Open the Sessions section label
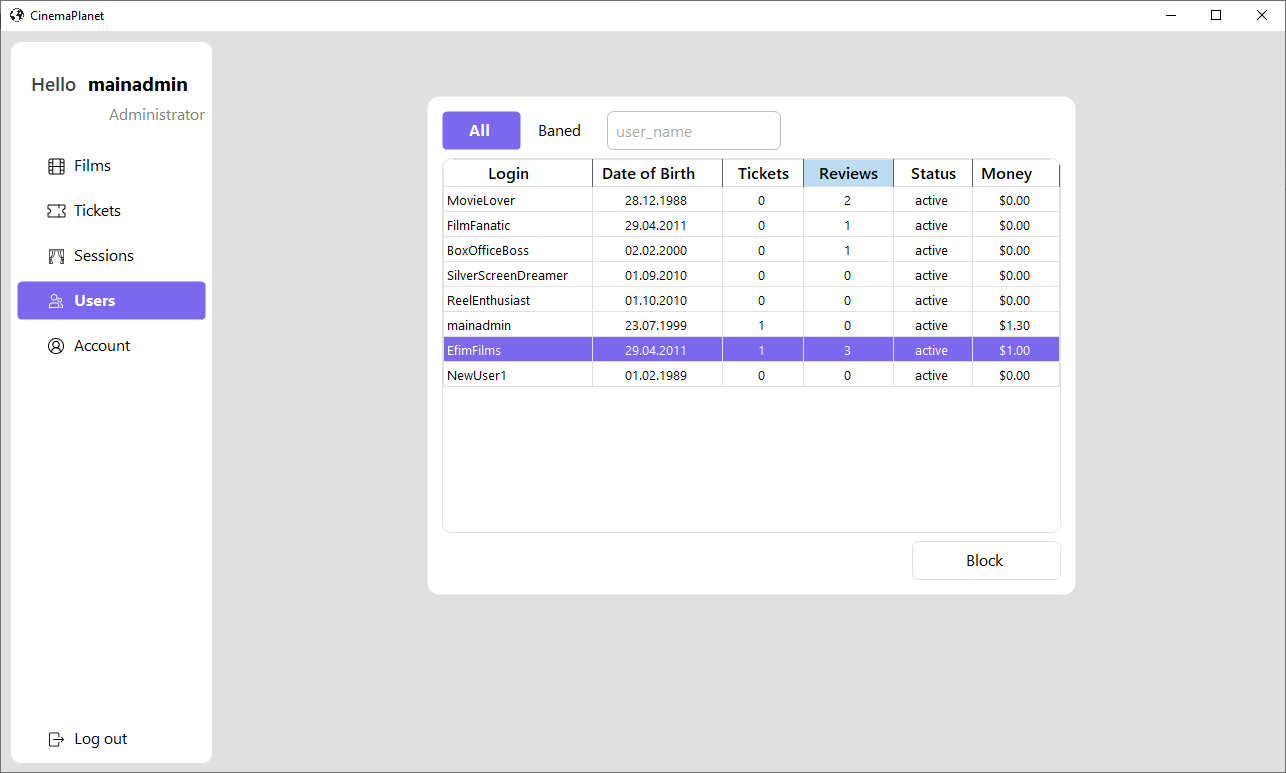Viewport: 1286px width, 773px height. click(104, 256)
